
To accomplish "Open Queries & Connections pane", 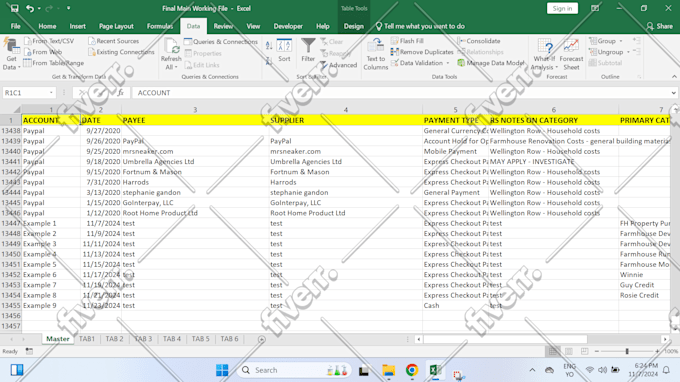I will pyautogui.click(x=221, y=42).
